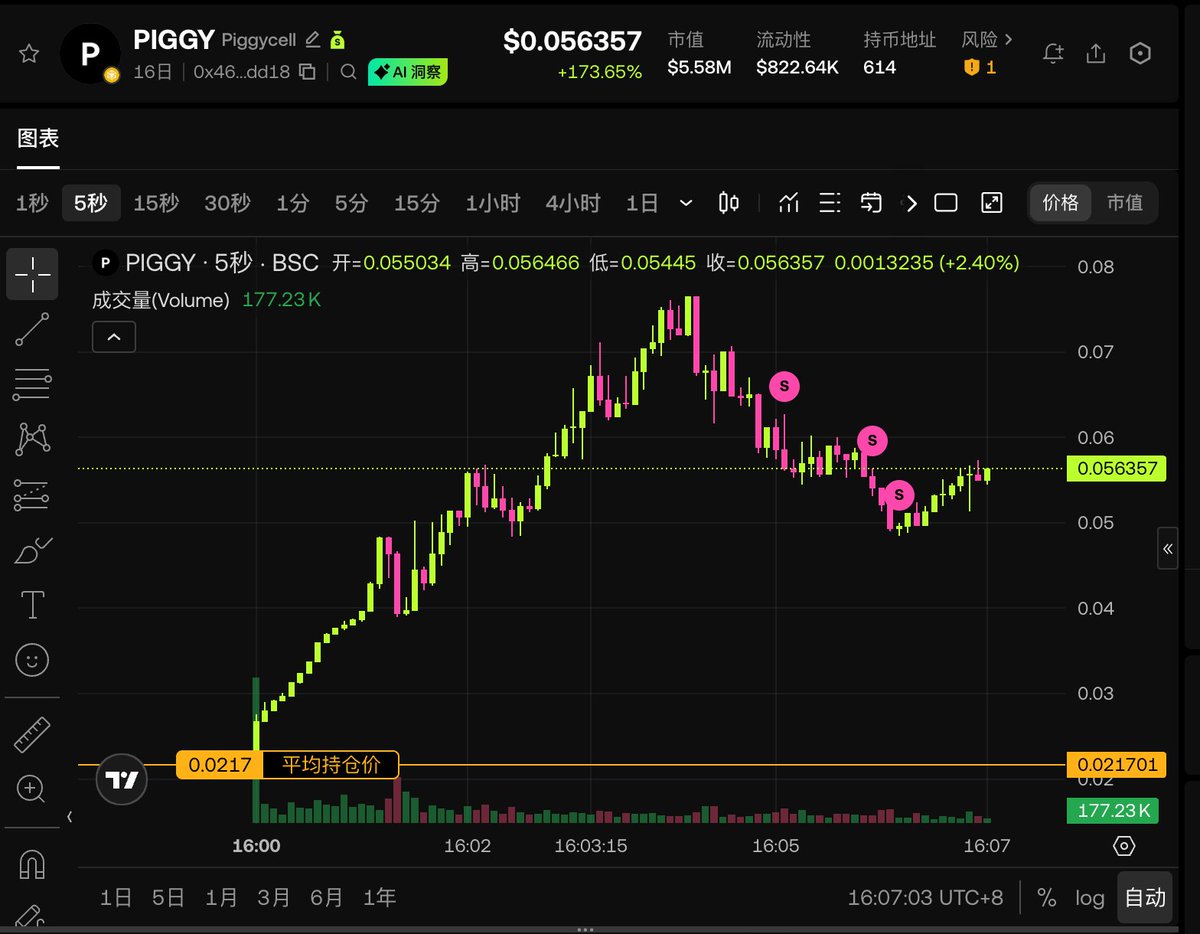Select the 30秒 timeframe
The width and height of the screenshot is (1200, 934).
click(x=227, y=203)
